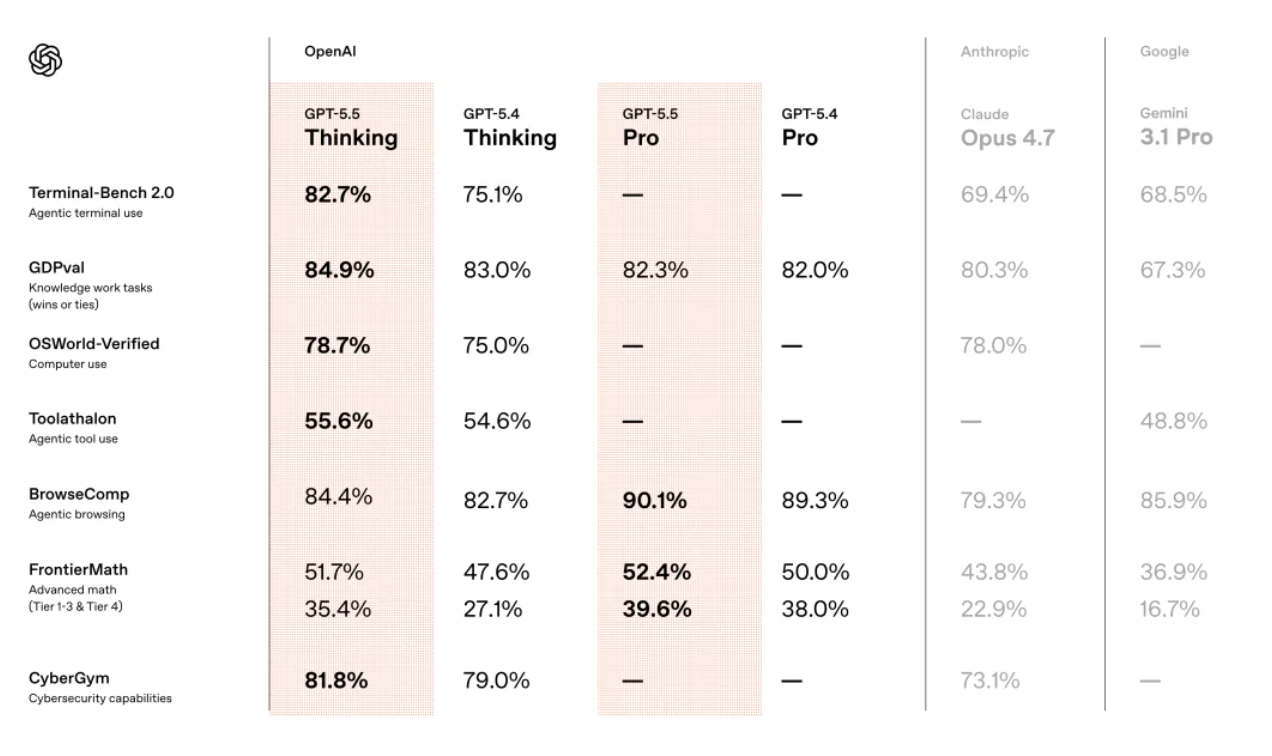Viewport: 1272px width, 756px height.
Task: Click the 90.1% BrowseComp score
Action: click(x=654, y=500)
